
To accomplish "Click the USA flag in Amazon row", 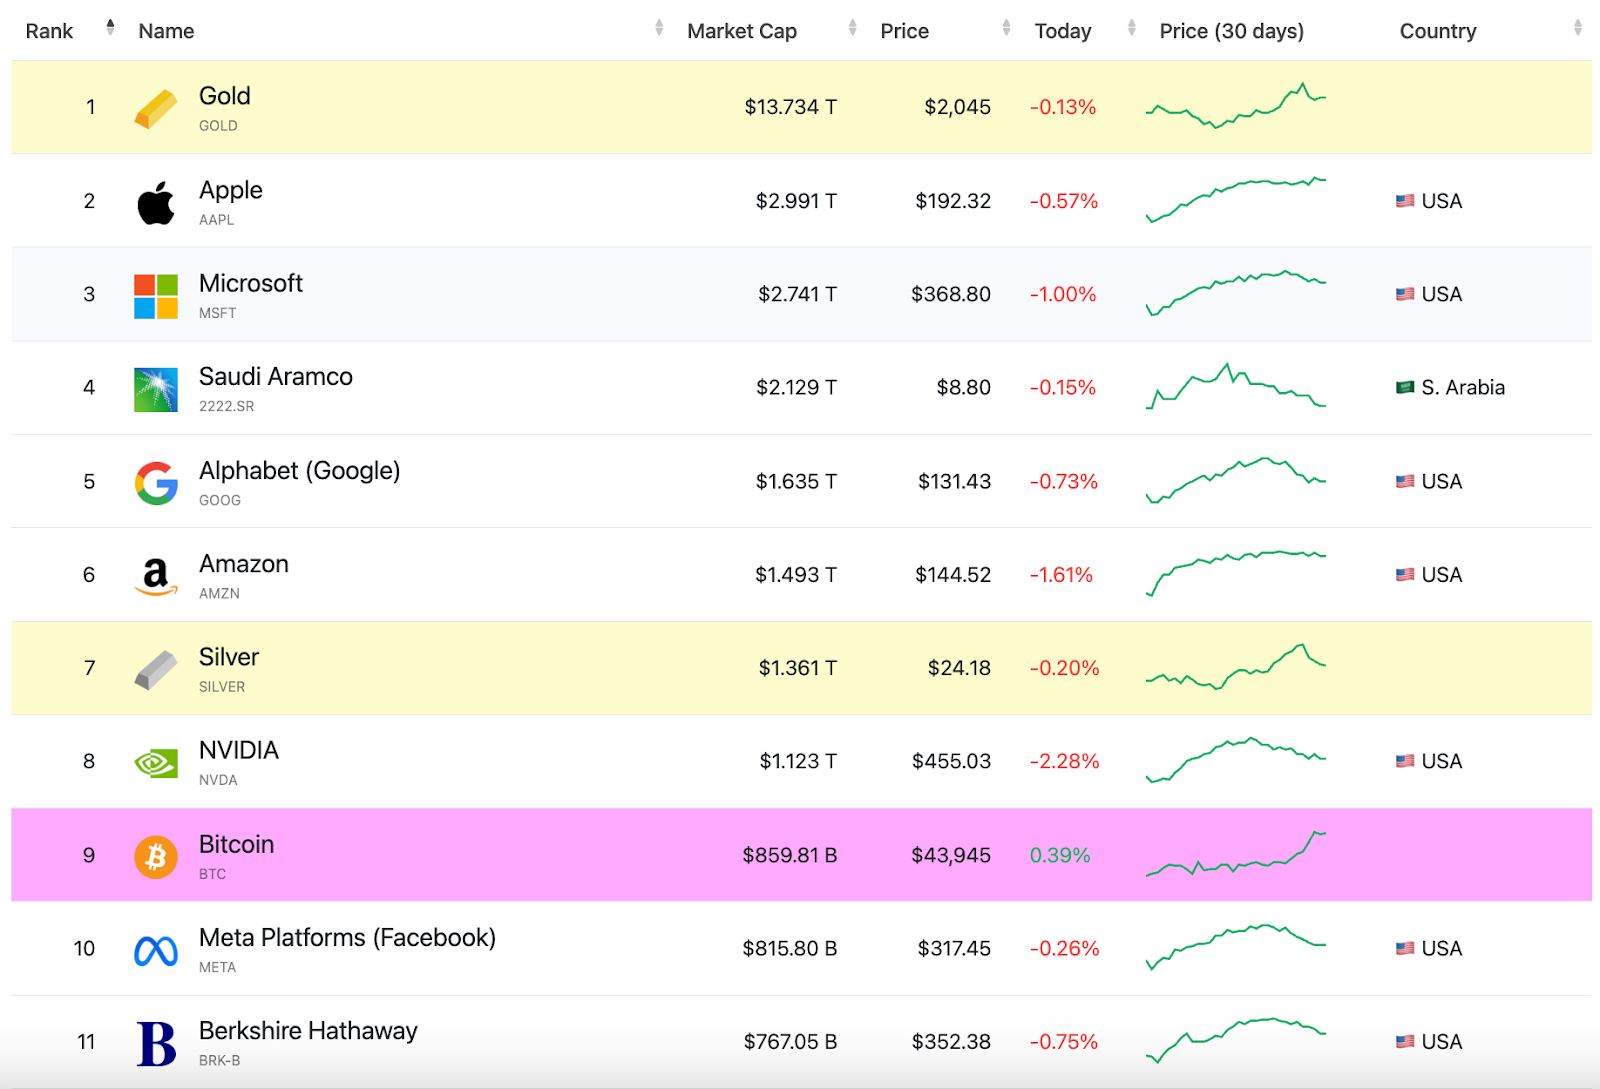I will 1405,574.
